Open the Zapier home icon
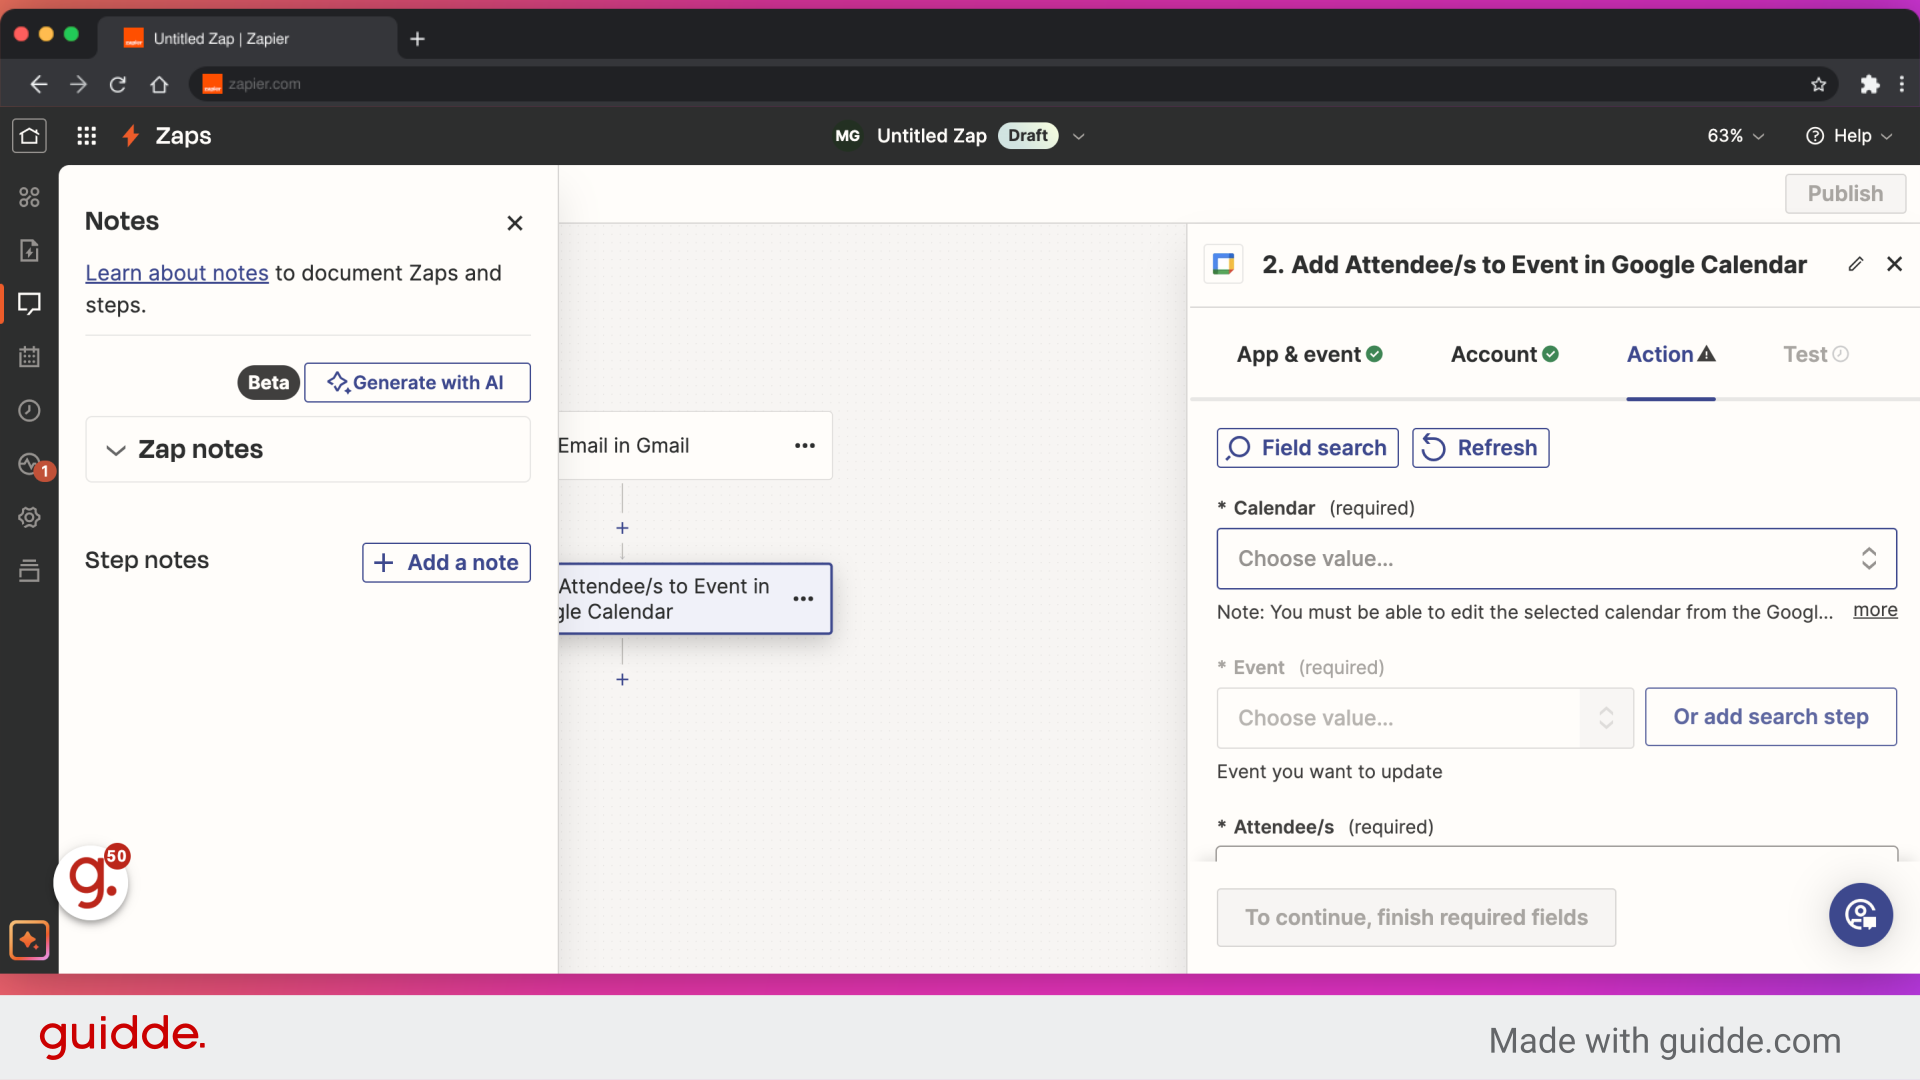1920x1080 pixels. (29, 135)
